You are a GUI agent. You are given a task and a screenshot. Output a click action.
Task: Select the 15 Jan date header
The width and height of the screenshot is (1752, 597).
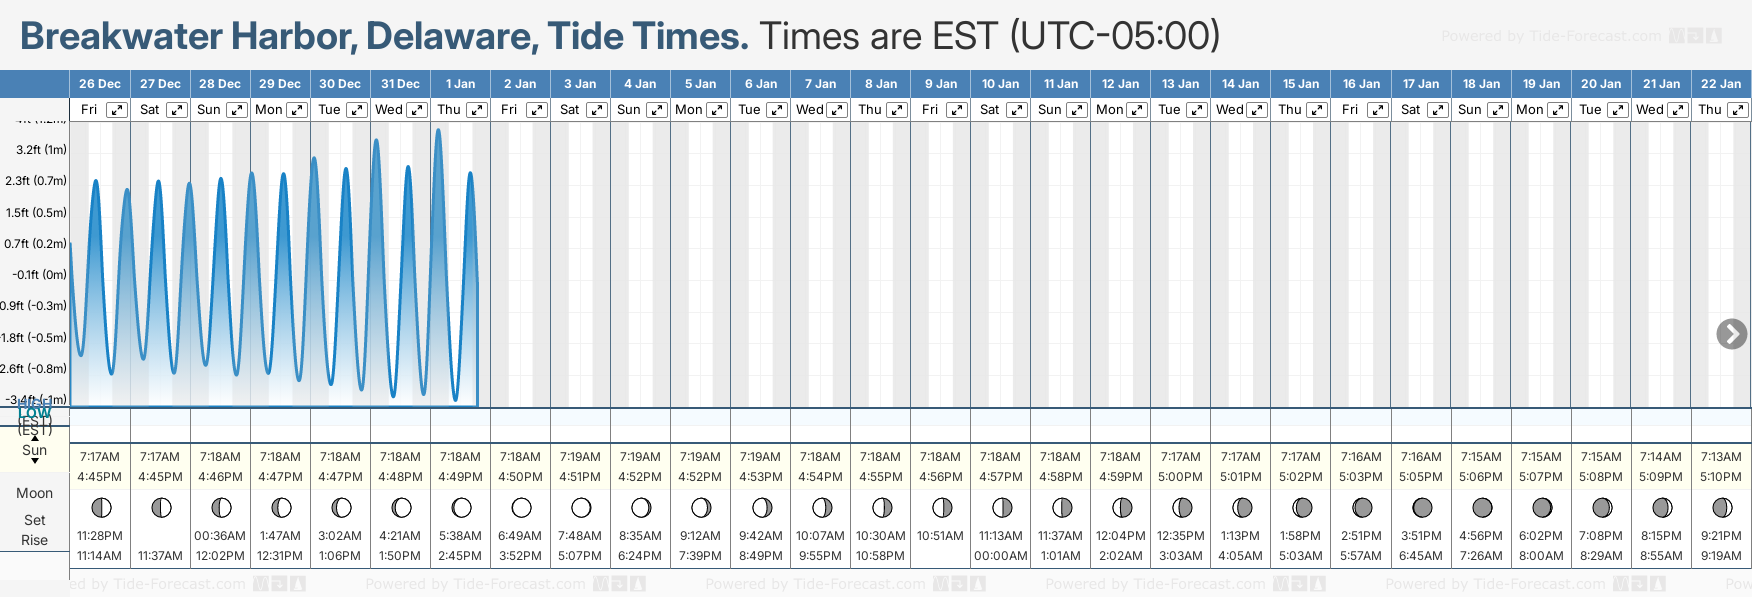pos(1301,84)
